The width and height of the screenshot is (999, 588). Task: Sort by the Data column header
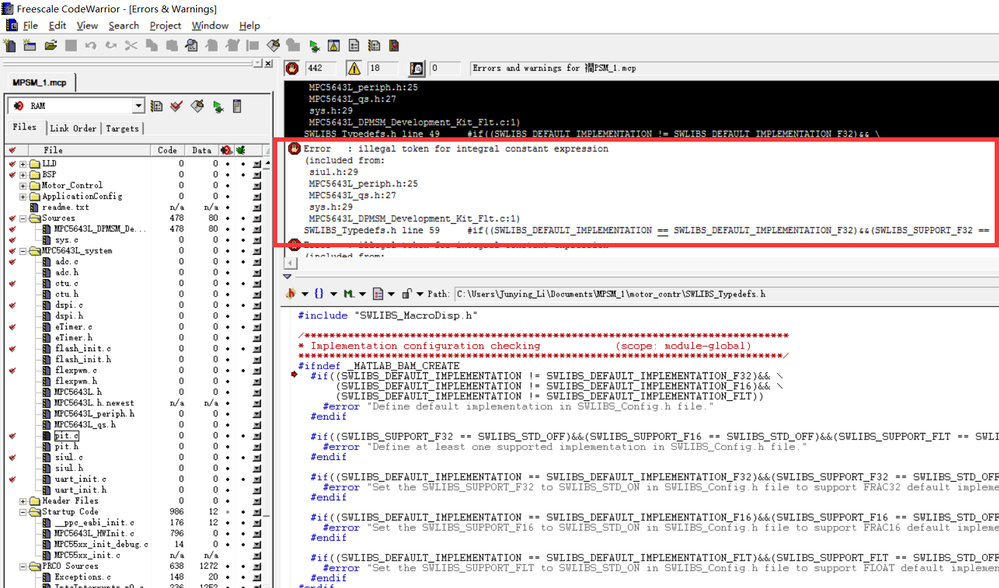[x=202, y=150]
